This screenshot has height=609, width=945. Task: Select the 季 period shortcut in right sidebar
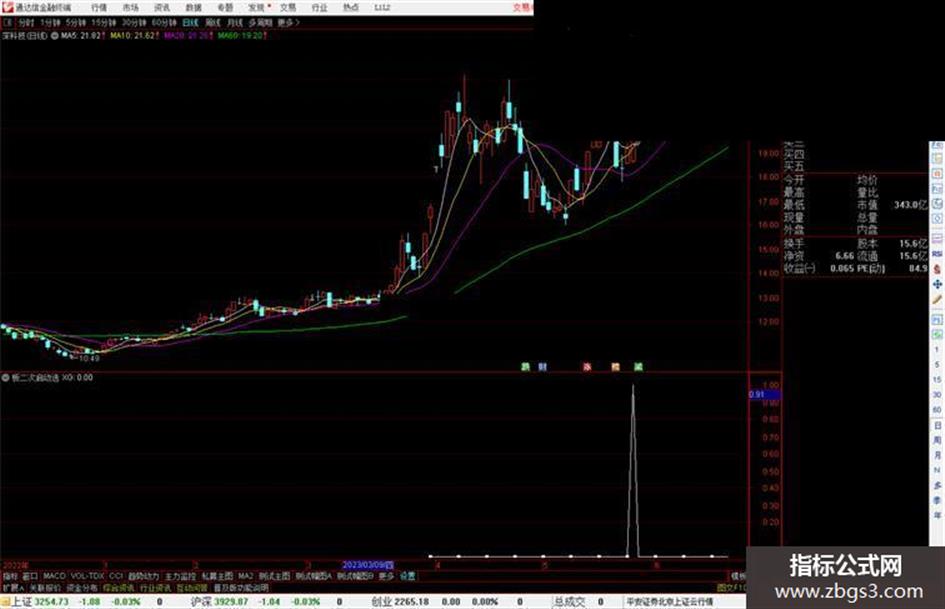(x=937, y=501)
